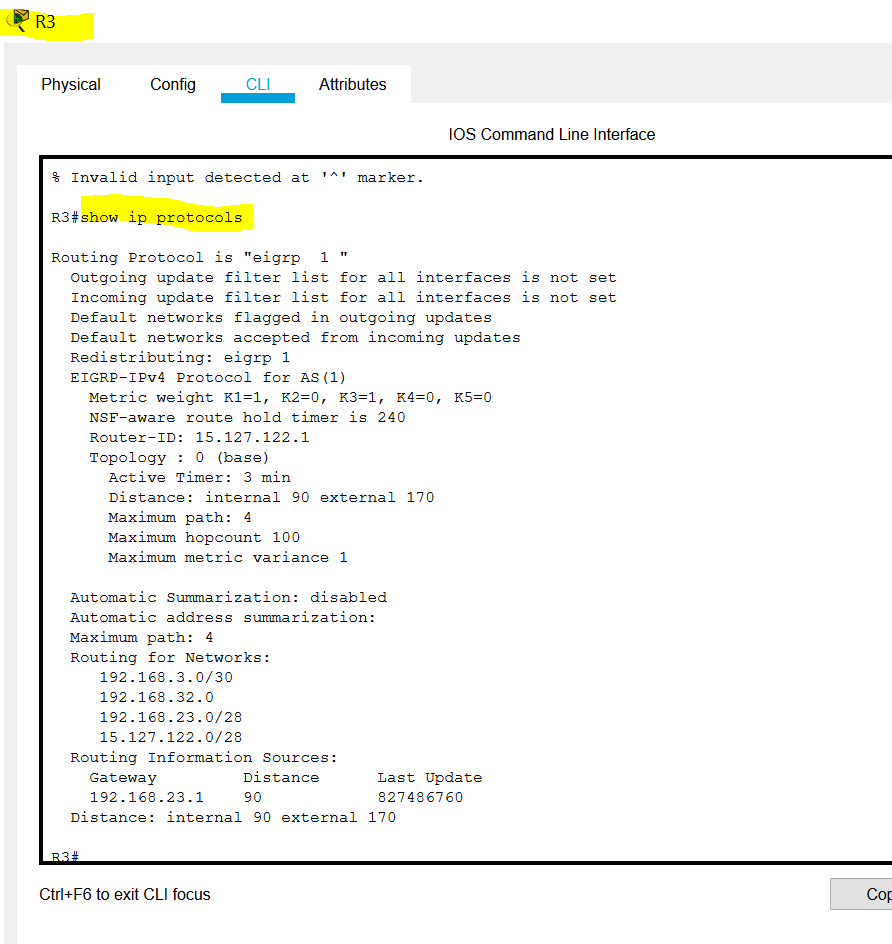This screenshot has width=892, height=944.
Task: Switch to the Attributes tab
Action: click(352, 84)
